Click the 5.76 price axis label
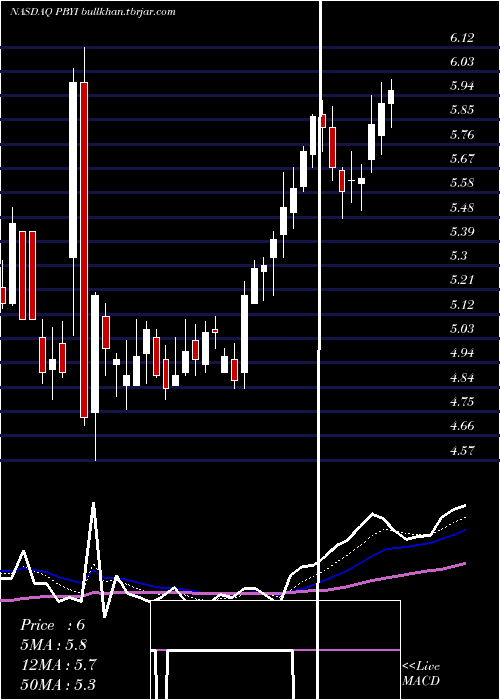The height and width of the screenshot is (700, 500). pos(462,134)
